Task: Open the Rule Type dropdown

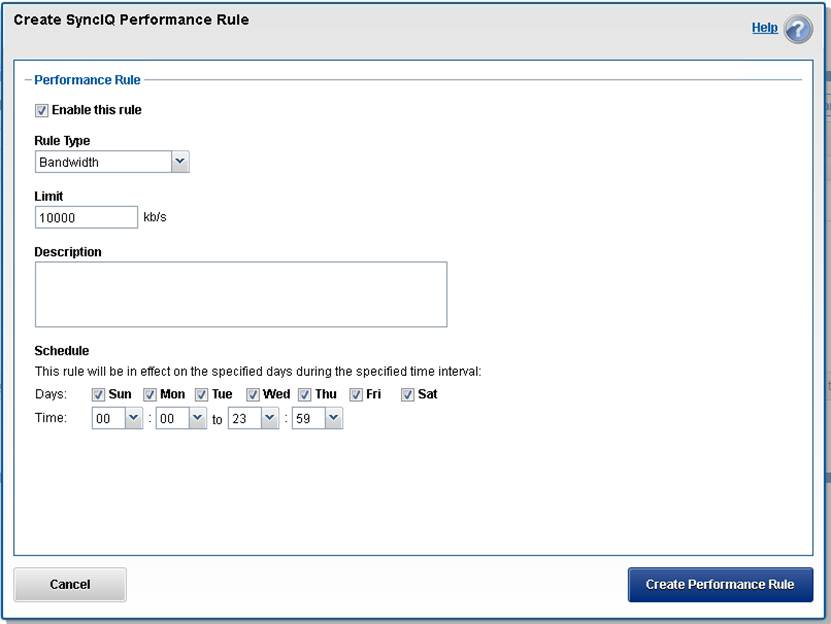Action: [111, 162]
